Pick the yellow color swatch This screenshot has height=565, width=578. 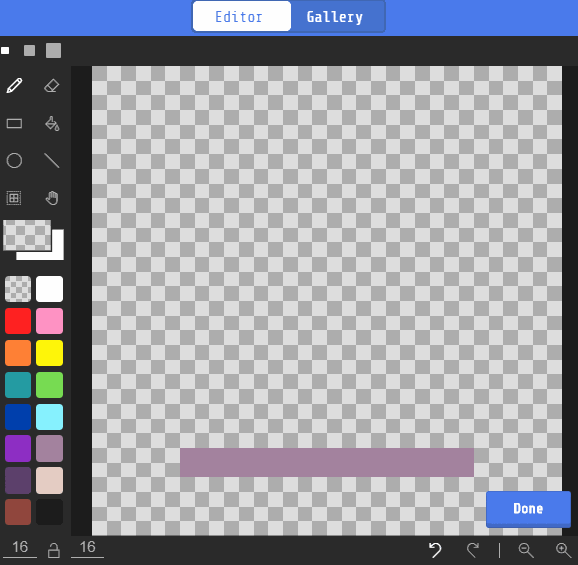[49, 353]
